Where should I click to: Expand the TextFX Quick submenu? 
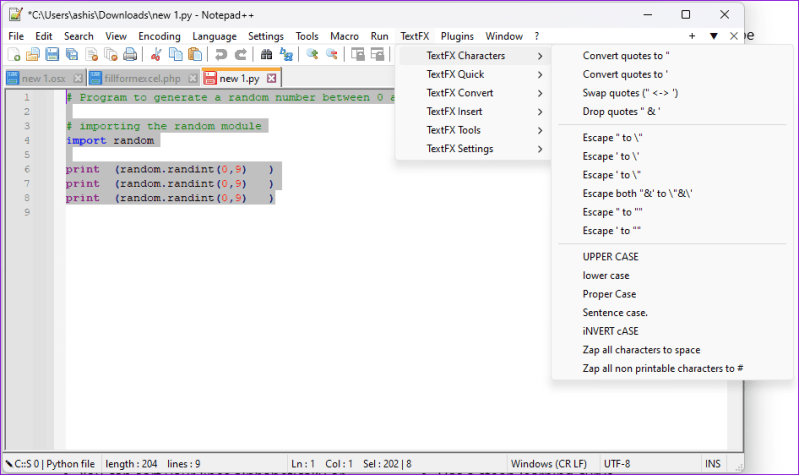click(473, 74)
